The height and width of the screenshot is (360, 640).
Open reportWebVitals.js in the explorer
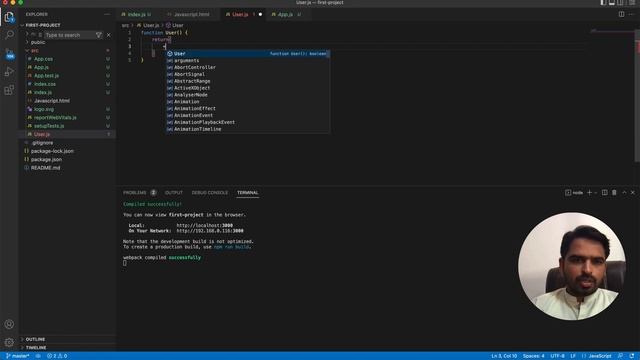point(55,118)
